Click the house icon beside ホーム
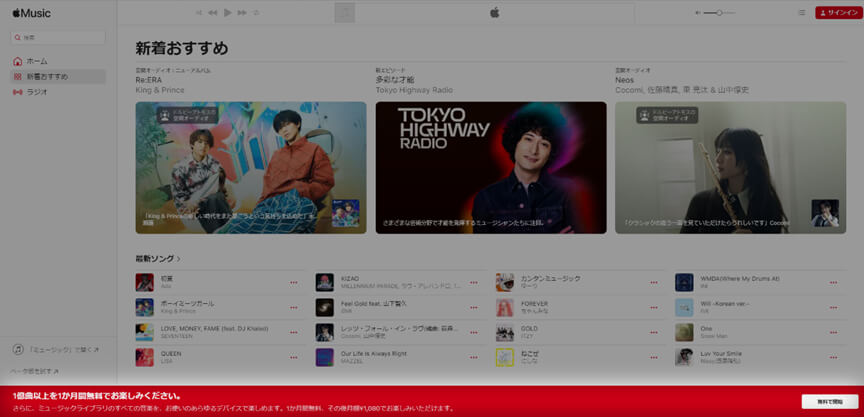Screen dimensions: 864x417 [x=18, y=61]
